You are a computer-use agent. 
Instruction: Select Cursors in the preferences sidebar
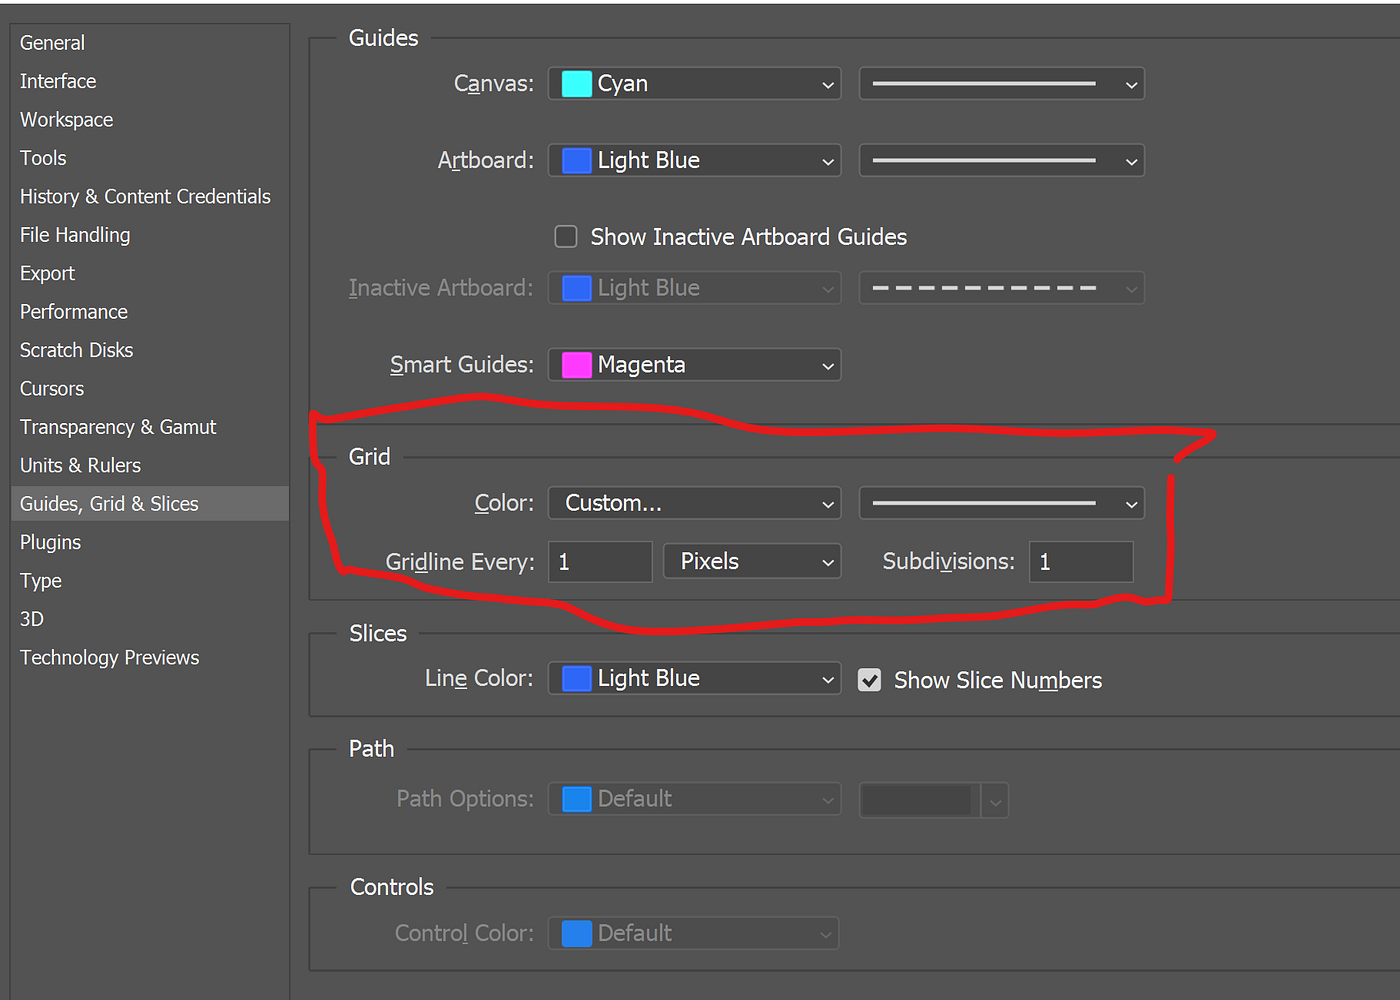click(51, 388)
